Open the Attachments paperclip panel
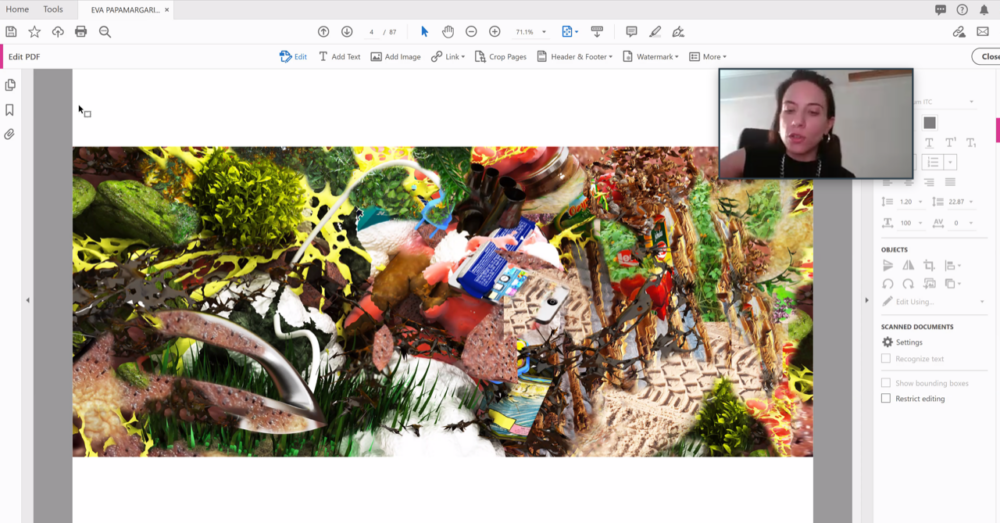 [10, 134]
